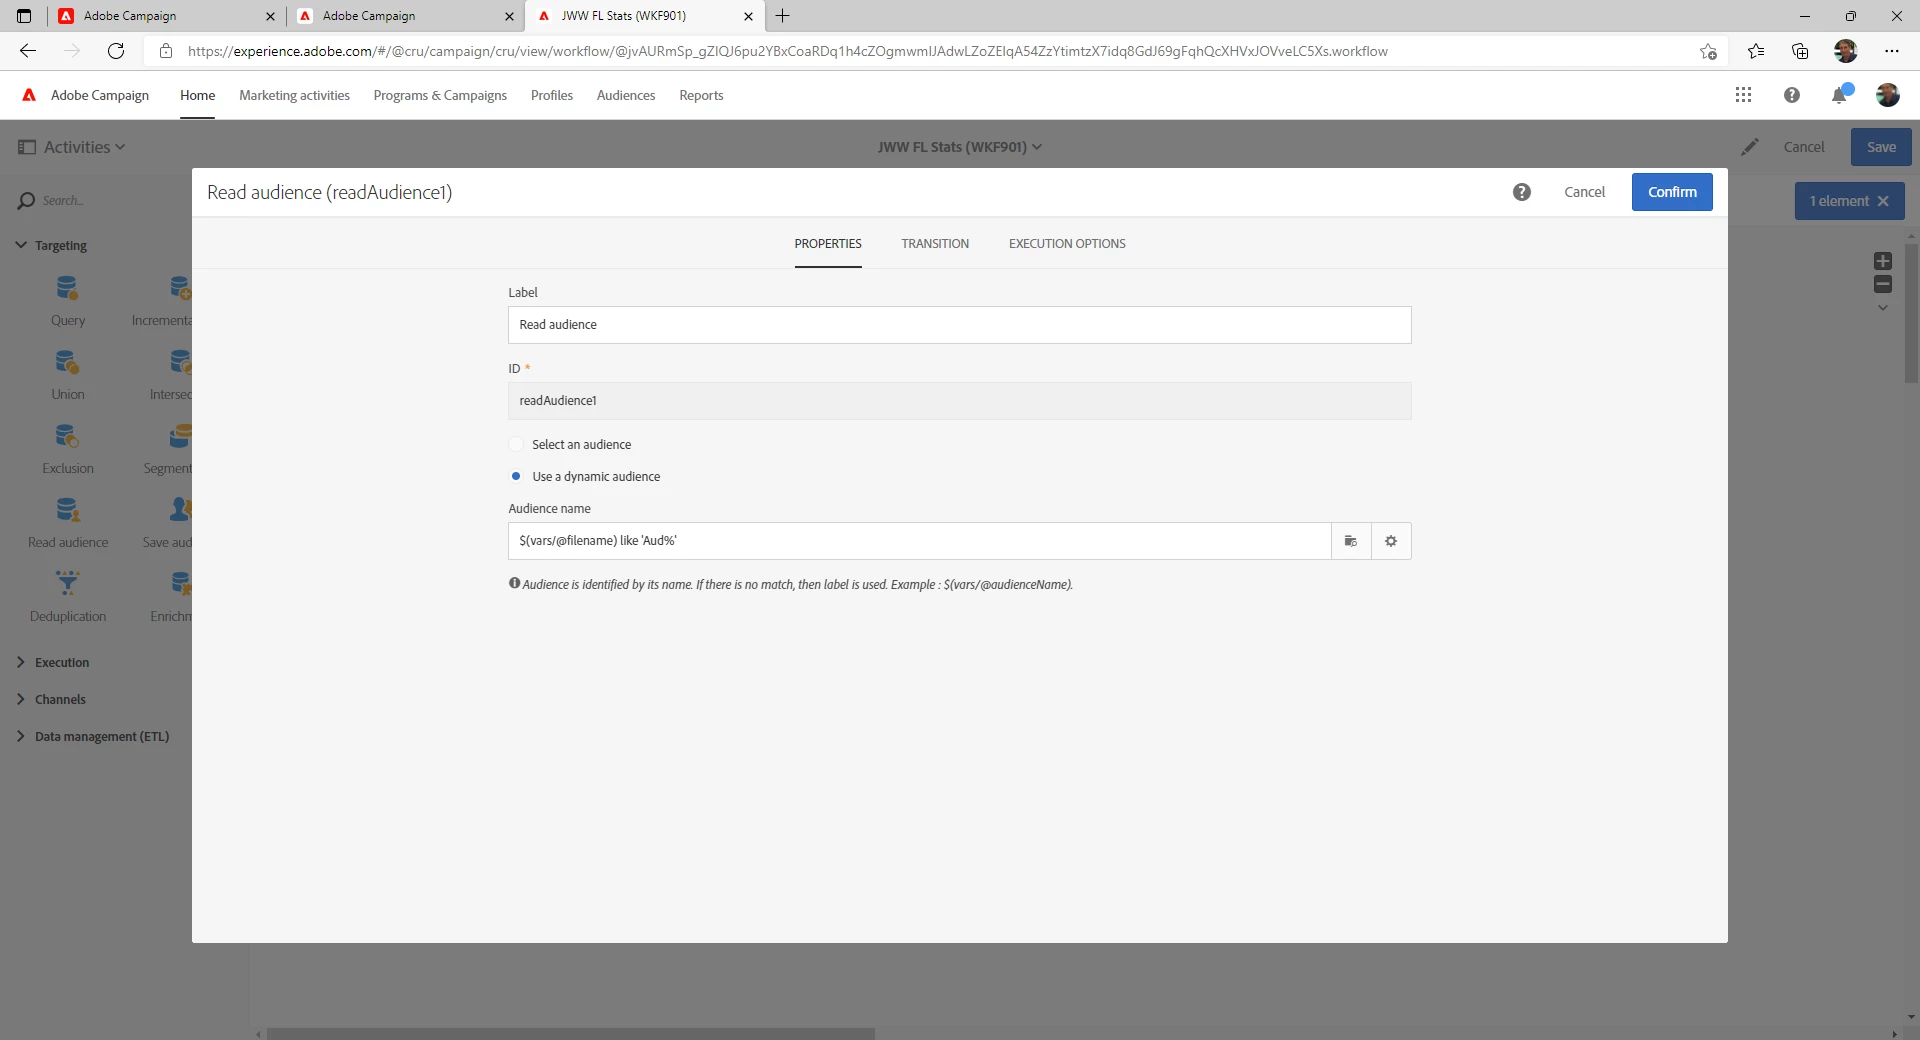Go to Home menu
Screen dimensions: 1920x1040
198,95
